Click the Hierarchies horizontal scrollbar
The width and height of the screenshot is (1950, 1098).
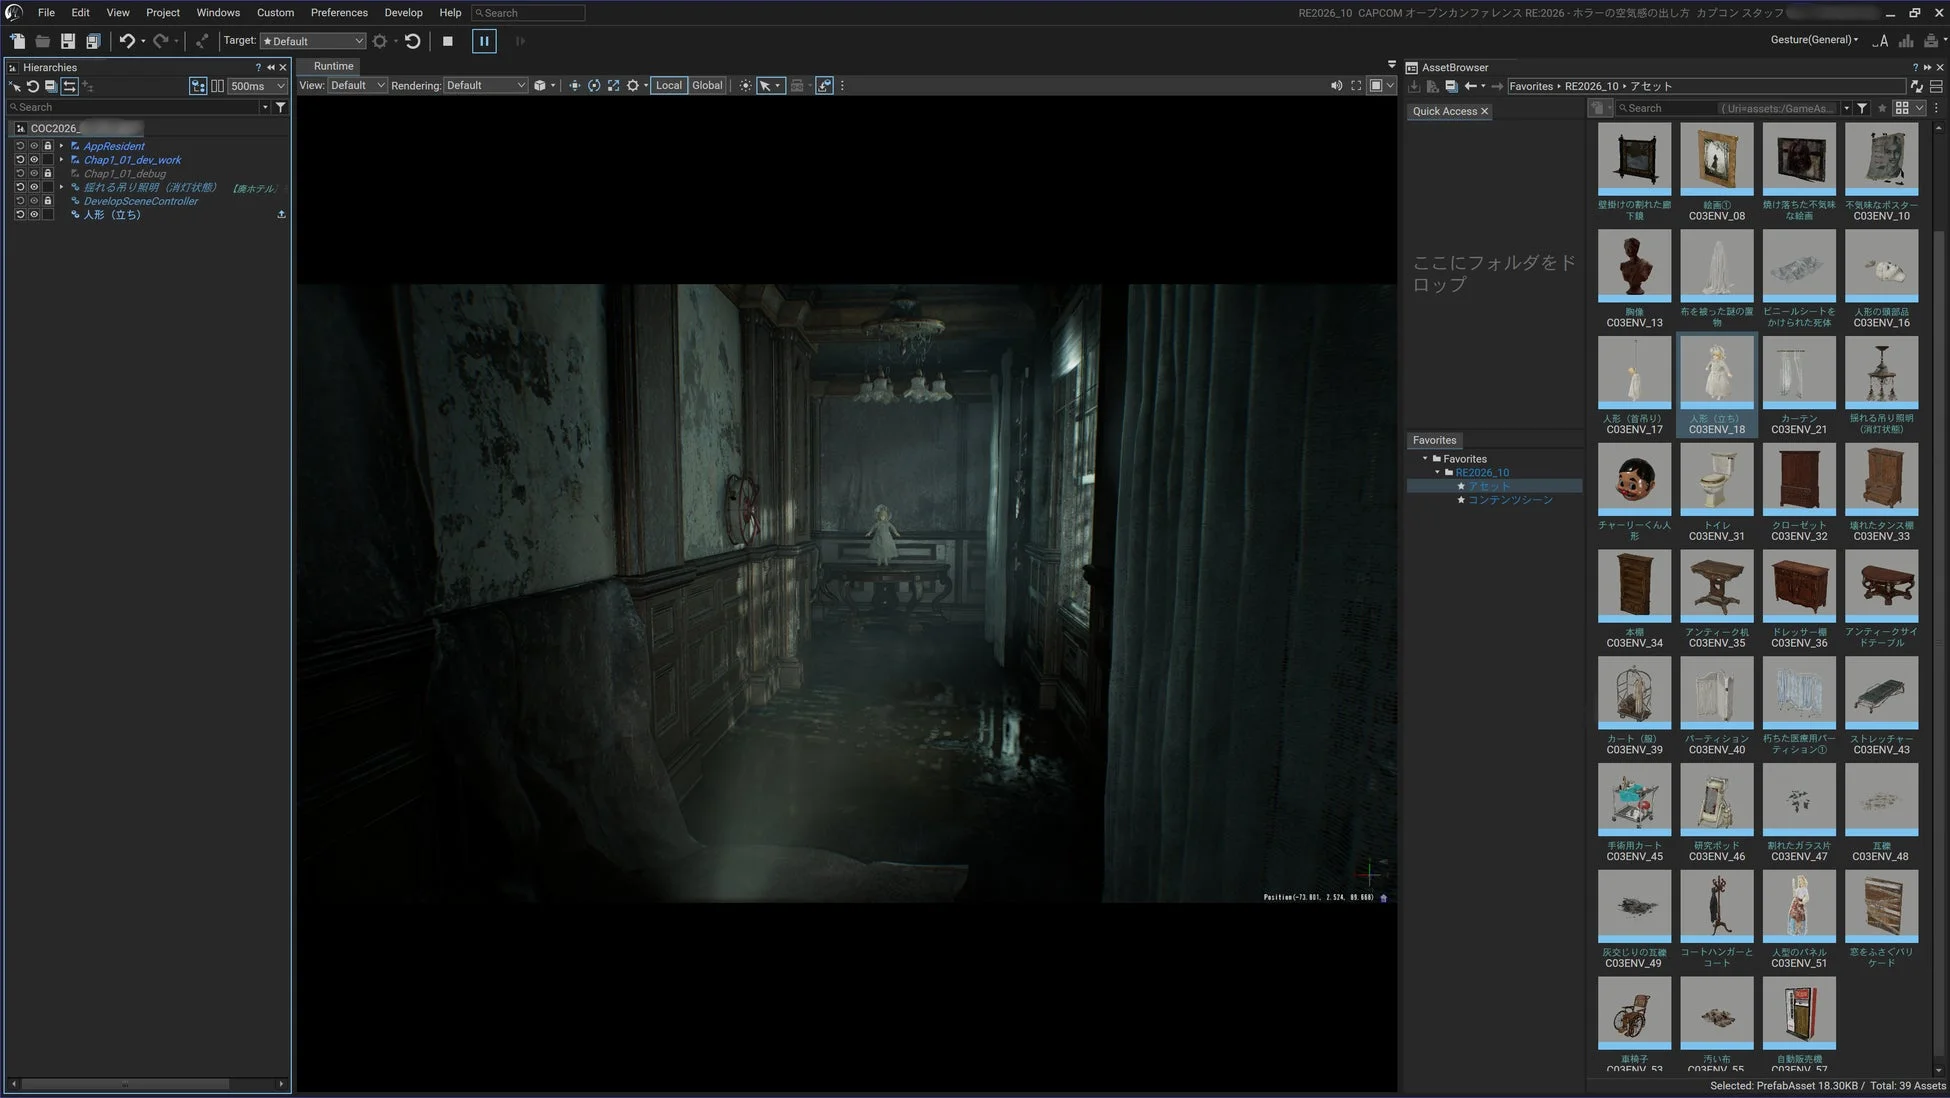(x=125, y=1084)
